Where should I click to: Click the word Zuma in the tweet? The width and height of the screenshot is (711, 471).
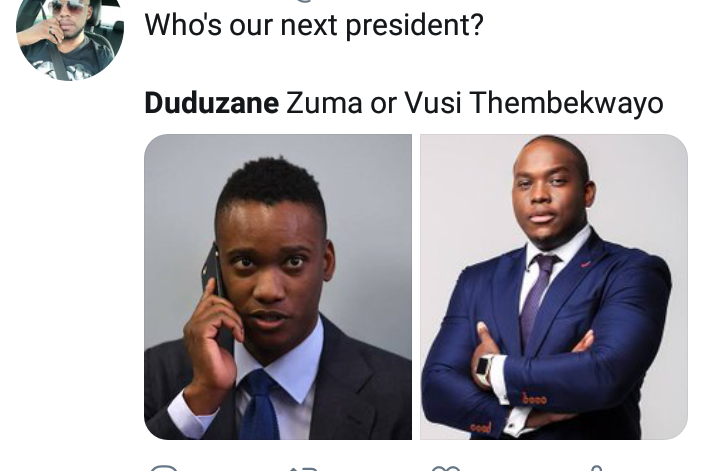[x=324, y=103]
